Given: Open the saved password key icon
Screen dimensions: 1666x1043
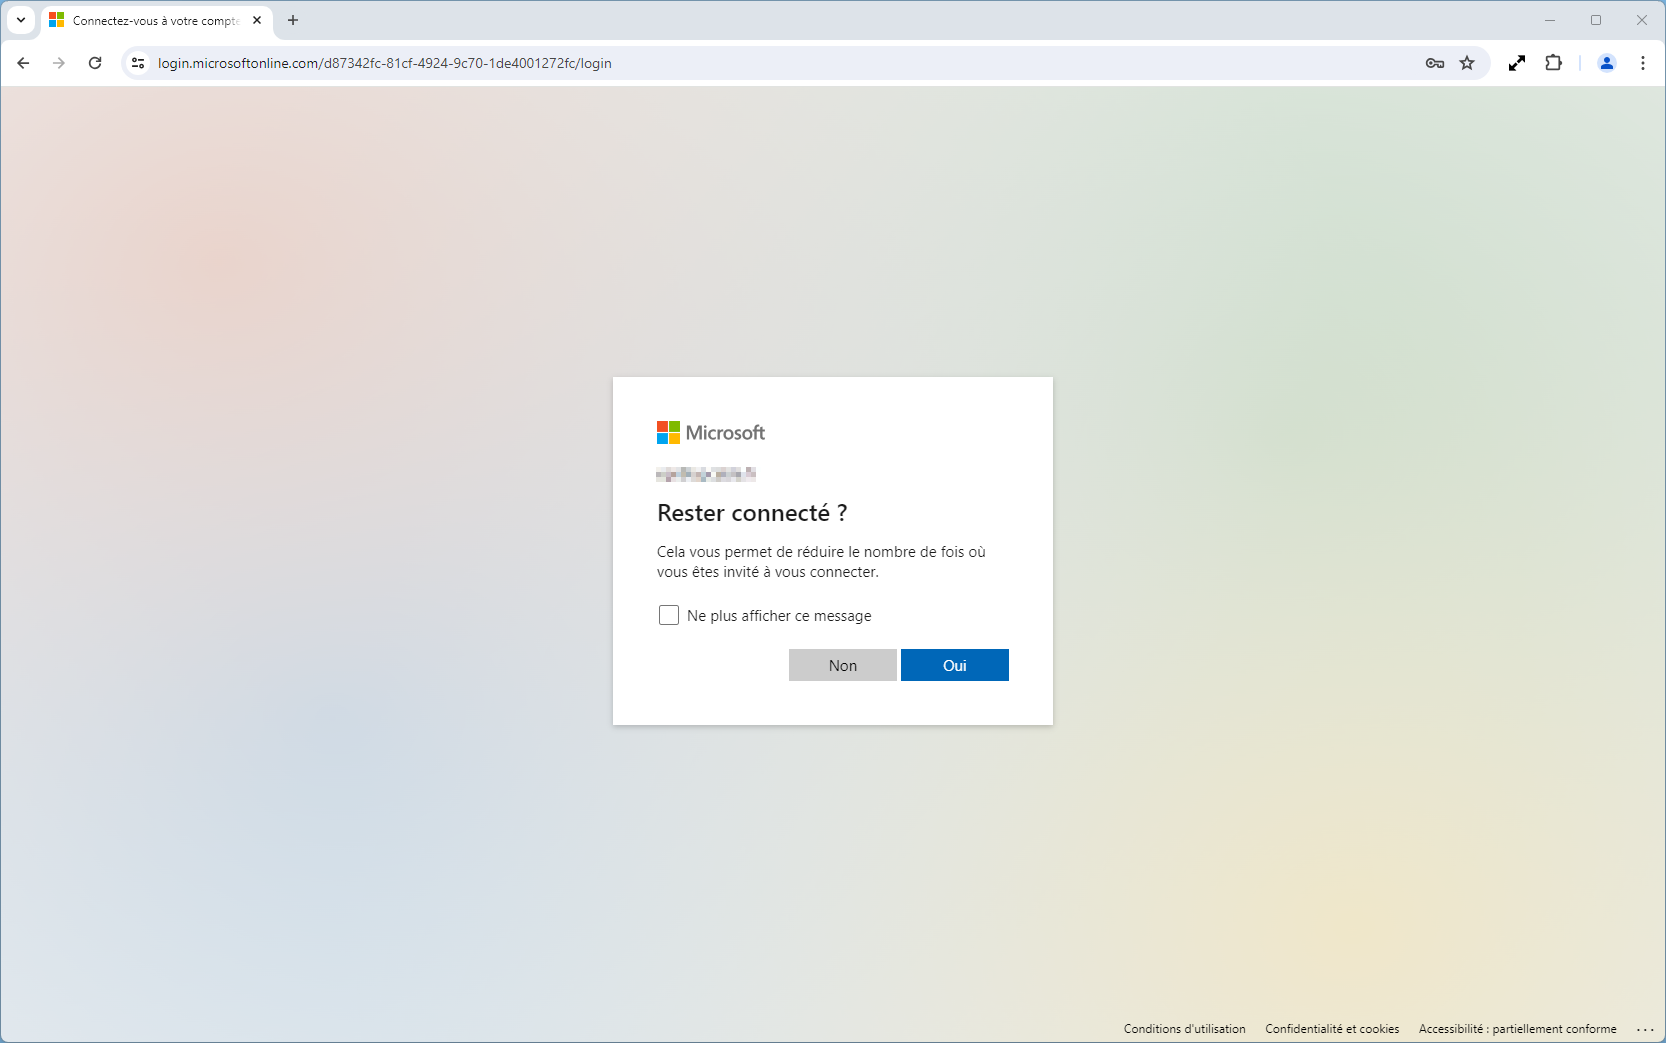Looking at the screenshot, I should pos(1435,63).
